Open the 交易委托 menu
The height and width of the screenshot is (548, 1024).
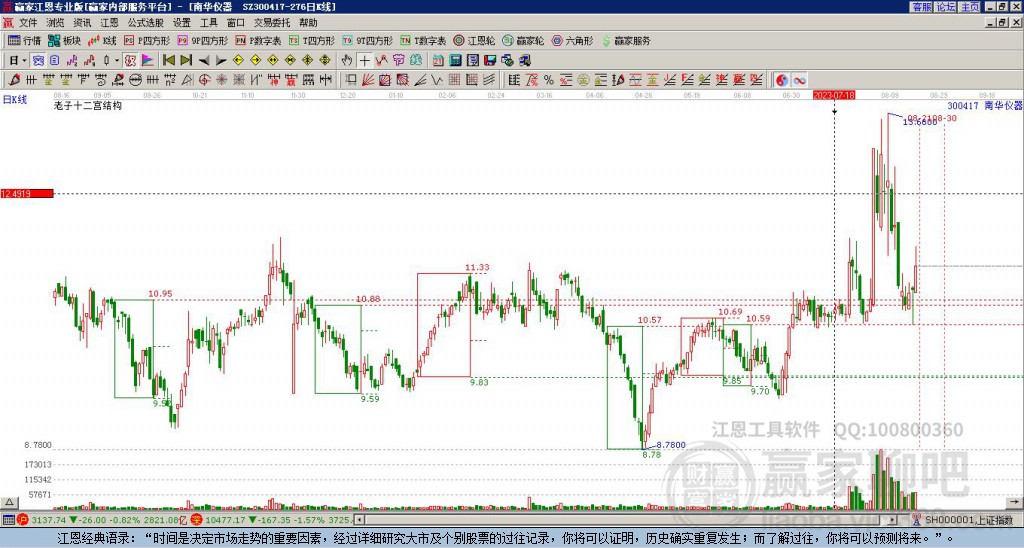pyautogui.click(x=272, y=23)
